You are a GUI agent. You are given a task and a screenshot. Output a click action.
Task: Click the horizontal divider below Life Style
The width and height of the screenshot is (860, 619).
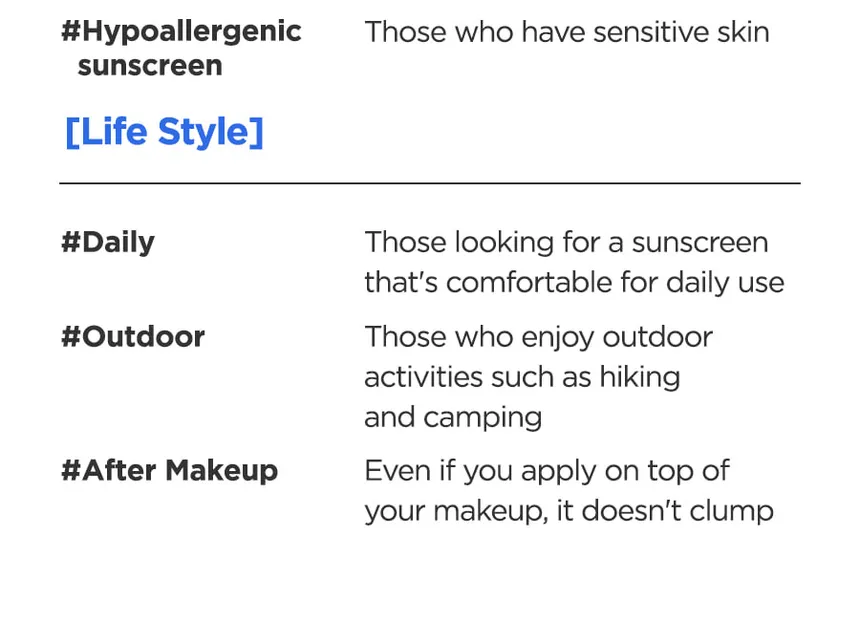pyautogui.click(x=430, y=183)
